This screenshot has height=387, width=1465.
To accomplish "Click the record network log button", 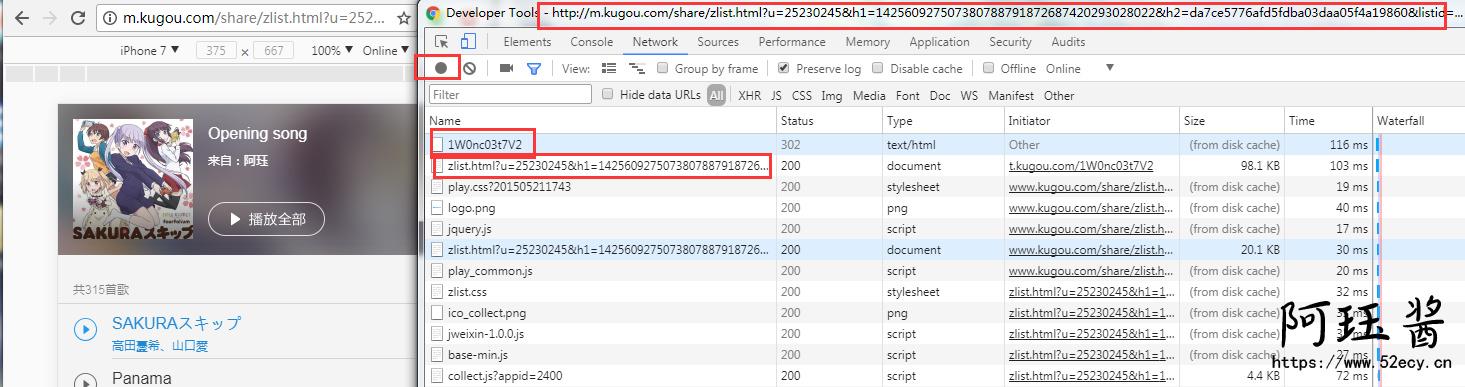I will [441, 68].
